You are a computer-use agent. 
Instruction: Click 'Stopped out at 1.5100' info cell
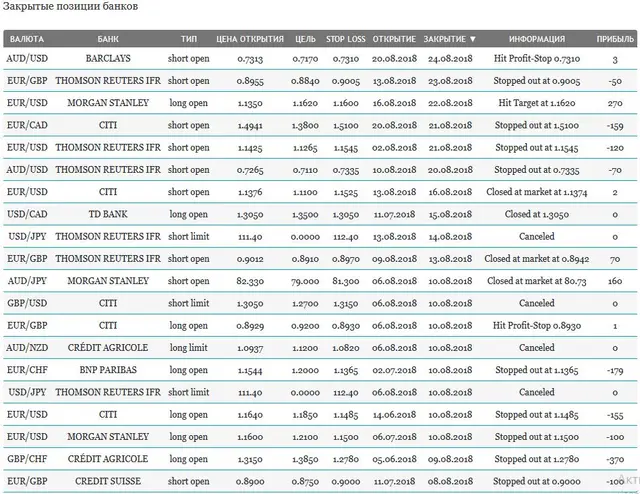[x=537, y=125]
